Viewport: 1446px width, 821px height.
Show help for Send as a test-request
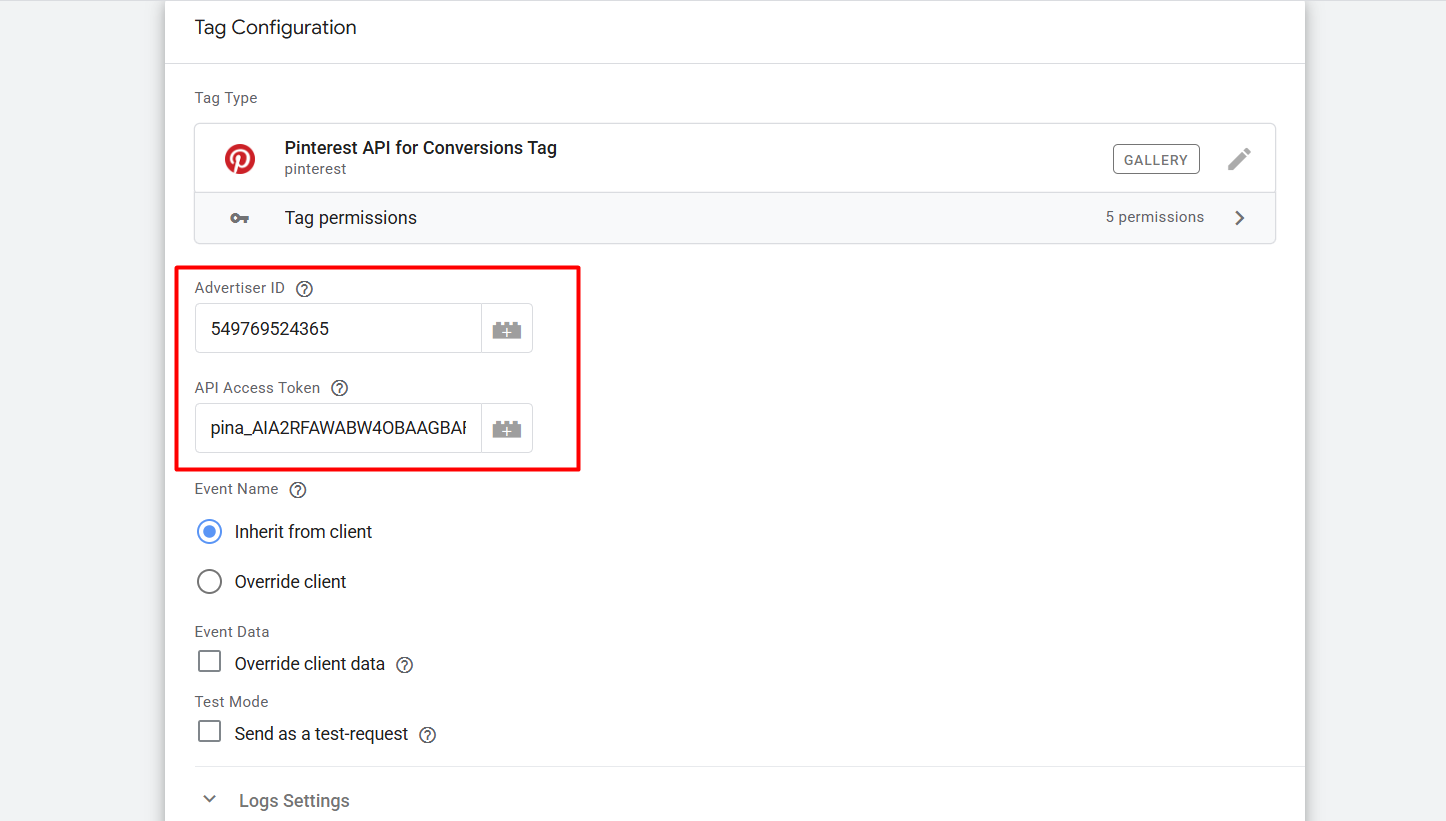point(428,735)
